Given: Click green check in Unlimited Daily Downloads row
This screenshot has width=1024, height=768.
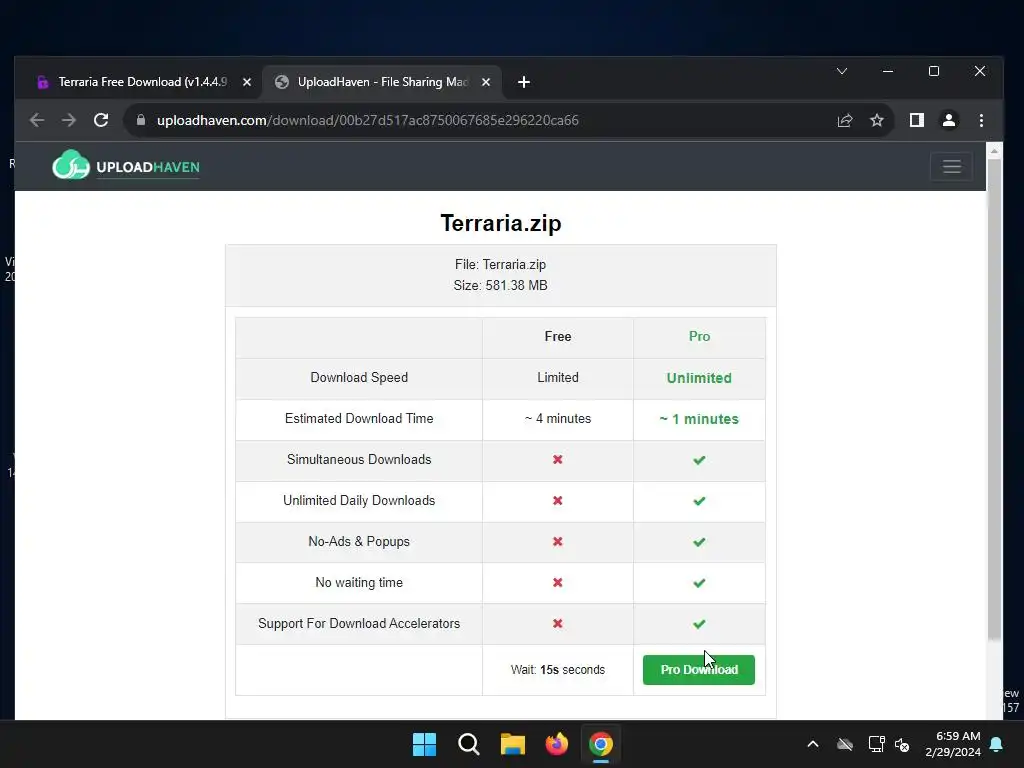Looking at the screenshot, I should click(x=699, y=501).
